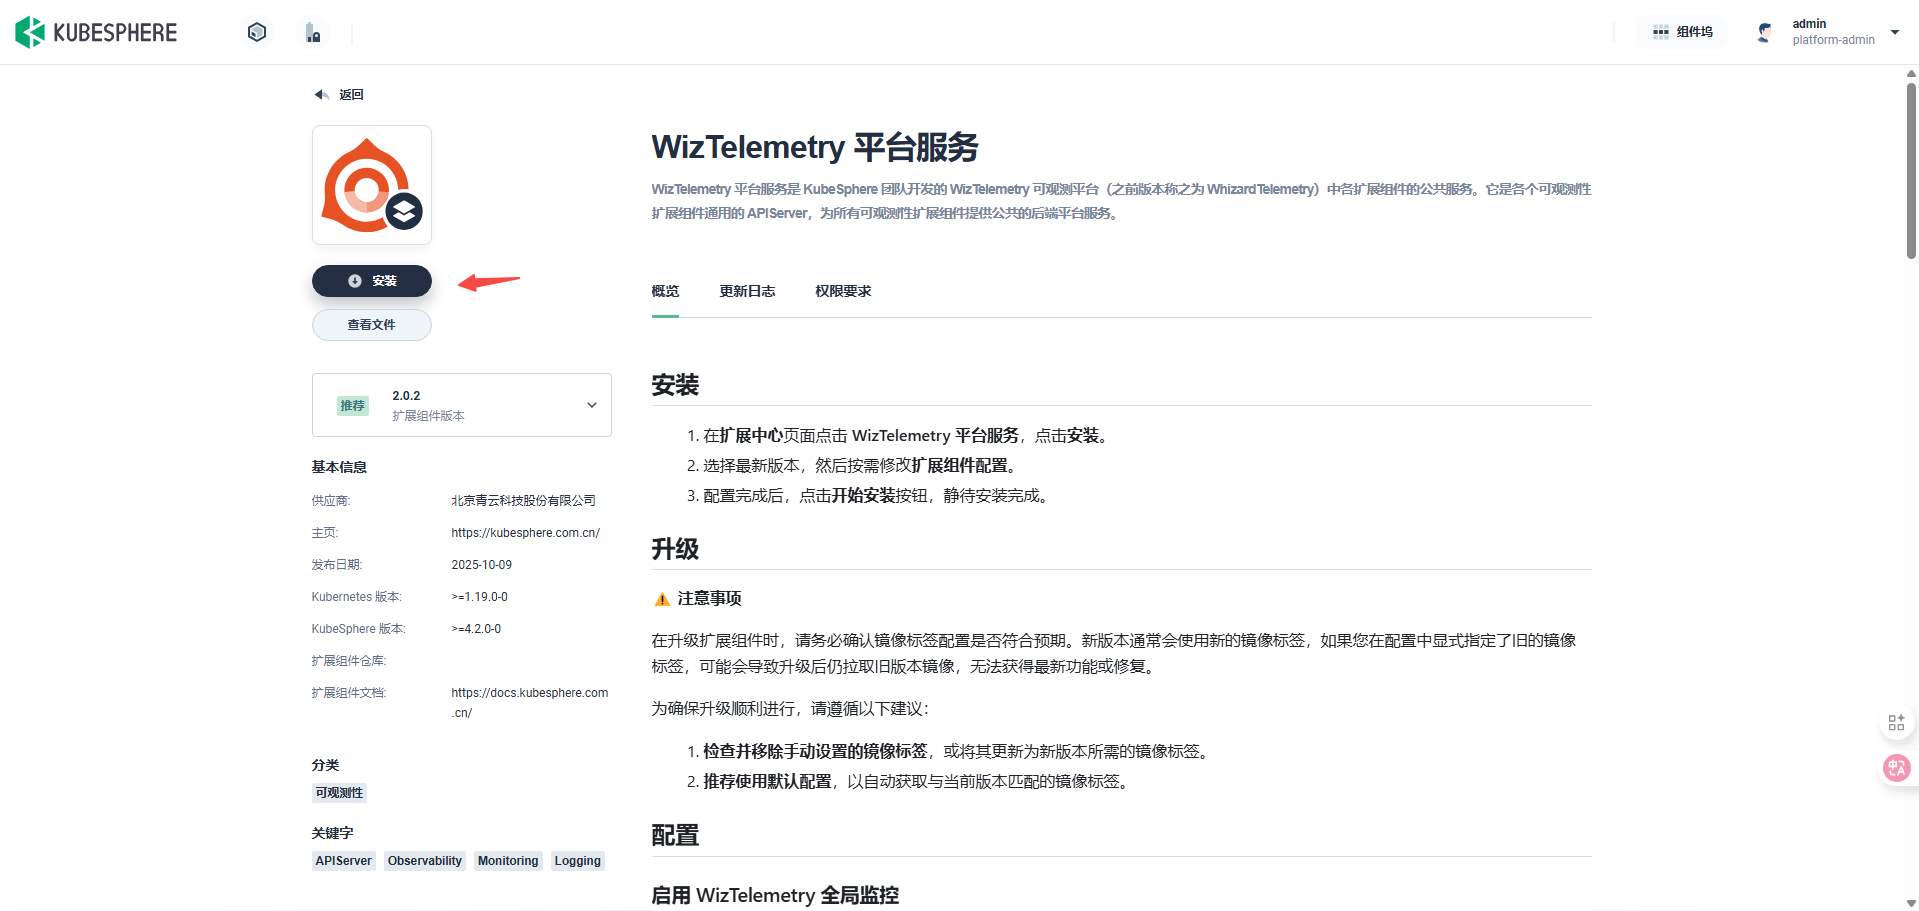
Task: Expand the admin account dropdown arrow
Action: [1895, 32]
